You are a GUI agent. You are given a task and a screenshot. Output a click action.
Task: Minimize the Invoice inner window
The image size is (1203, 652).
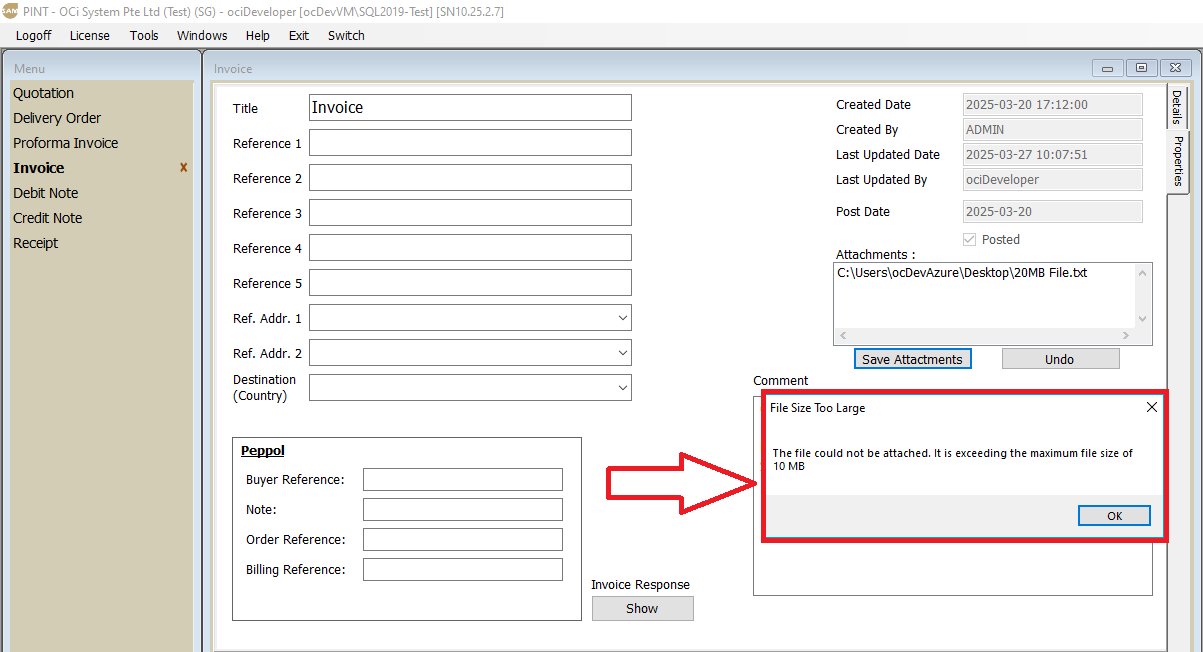(1107, 68)
